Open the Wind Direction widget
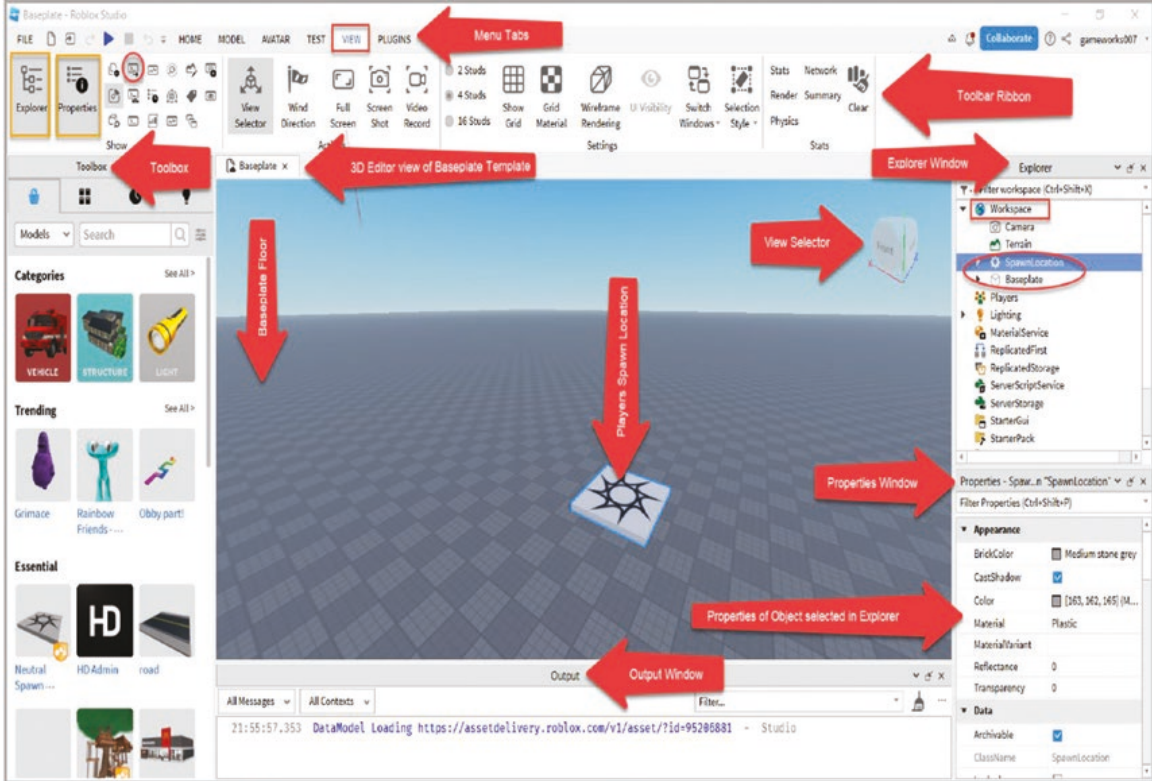Screen dimensions: 1152x781 tap(298, 97)
